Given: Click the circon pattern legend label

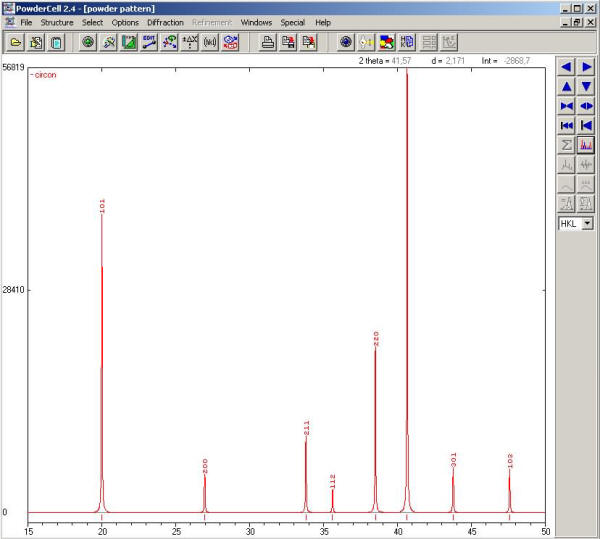Looking at the screenshot, I should [x=44, y=75].
